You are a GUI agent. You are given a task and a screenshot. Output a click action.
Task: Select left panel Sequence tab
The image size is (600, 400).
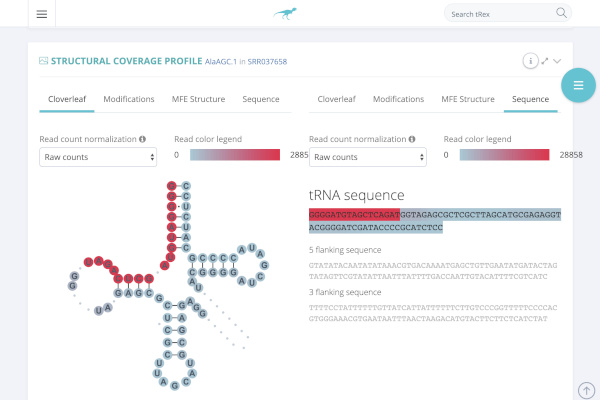tap(261, 100)
